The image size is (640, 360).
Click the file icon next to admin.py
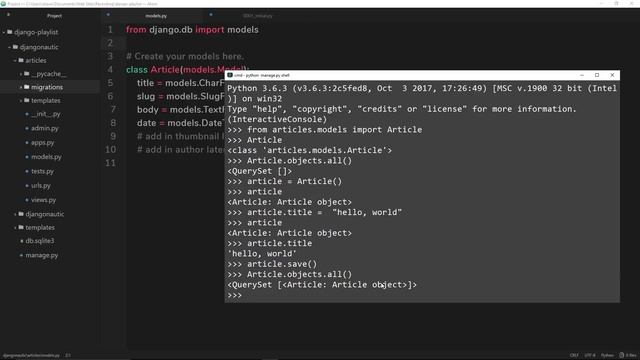[27, 128]
